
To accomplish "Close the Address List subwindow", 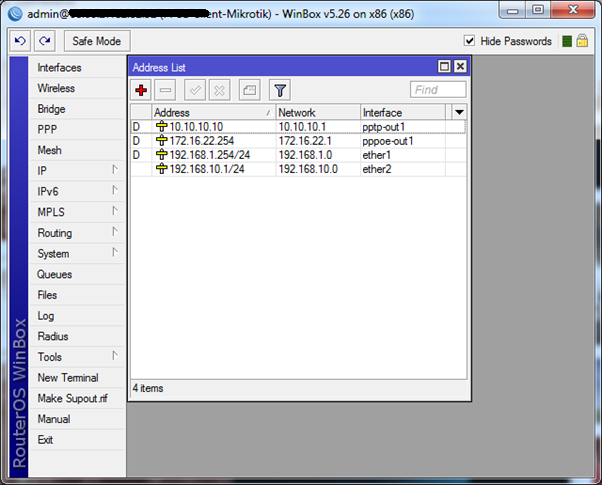I will pyautogui.click(x=460, y=66).
